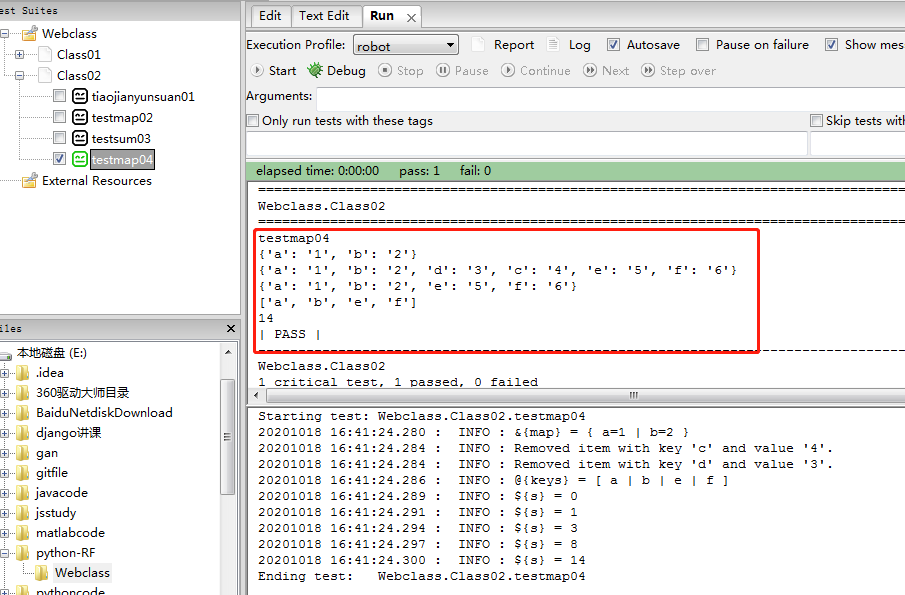The height and width of the screenshot is (595, 905).
Task: Click the Continue run button
Action: [536, 70]
